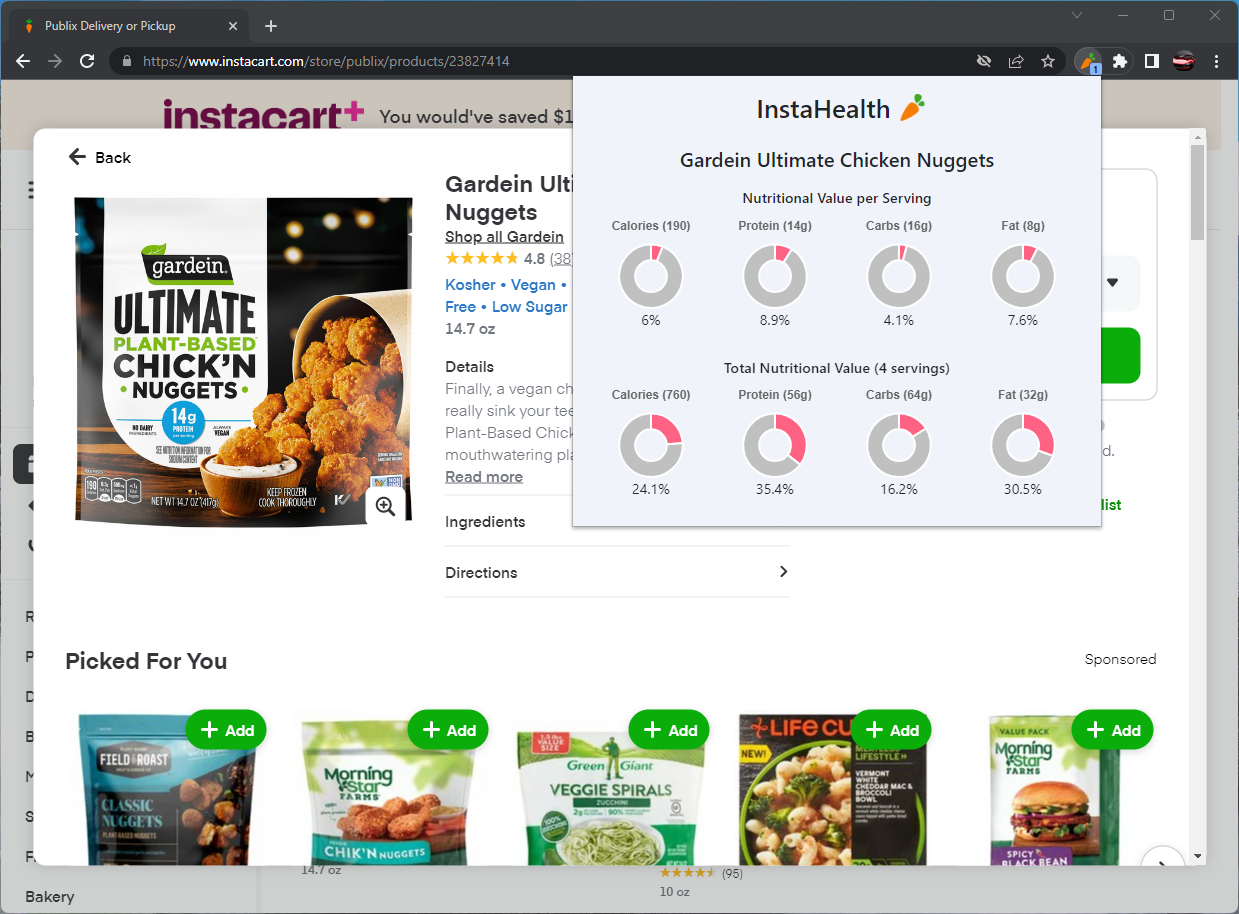
Task: Open the quantity dropdown arrow
Action: [1112, 282]
